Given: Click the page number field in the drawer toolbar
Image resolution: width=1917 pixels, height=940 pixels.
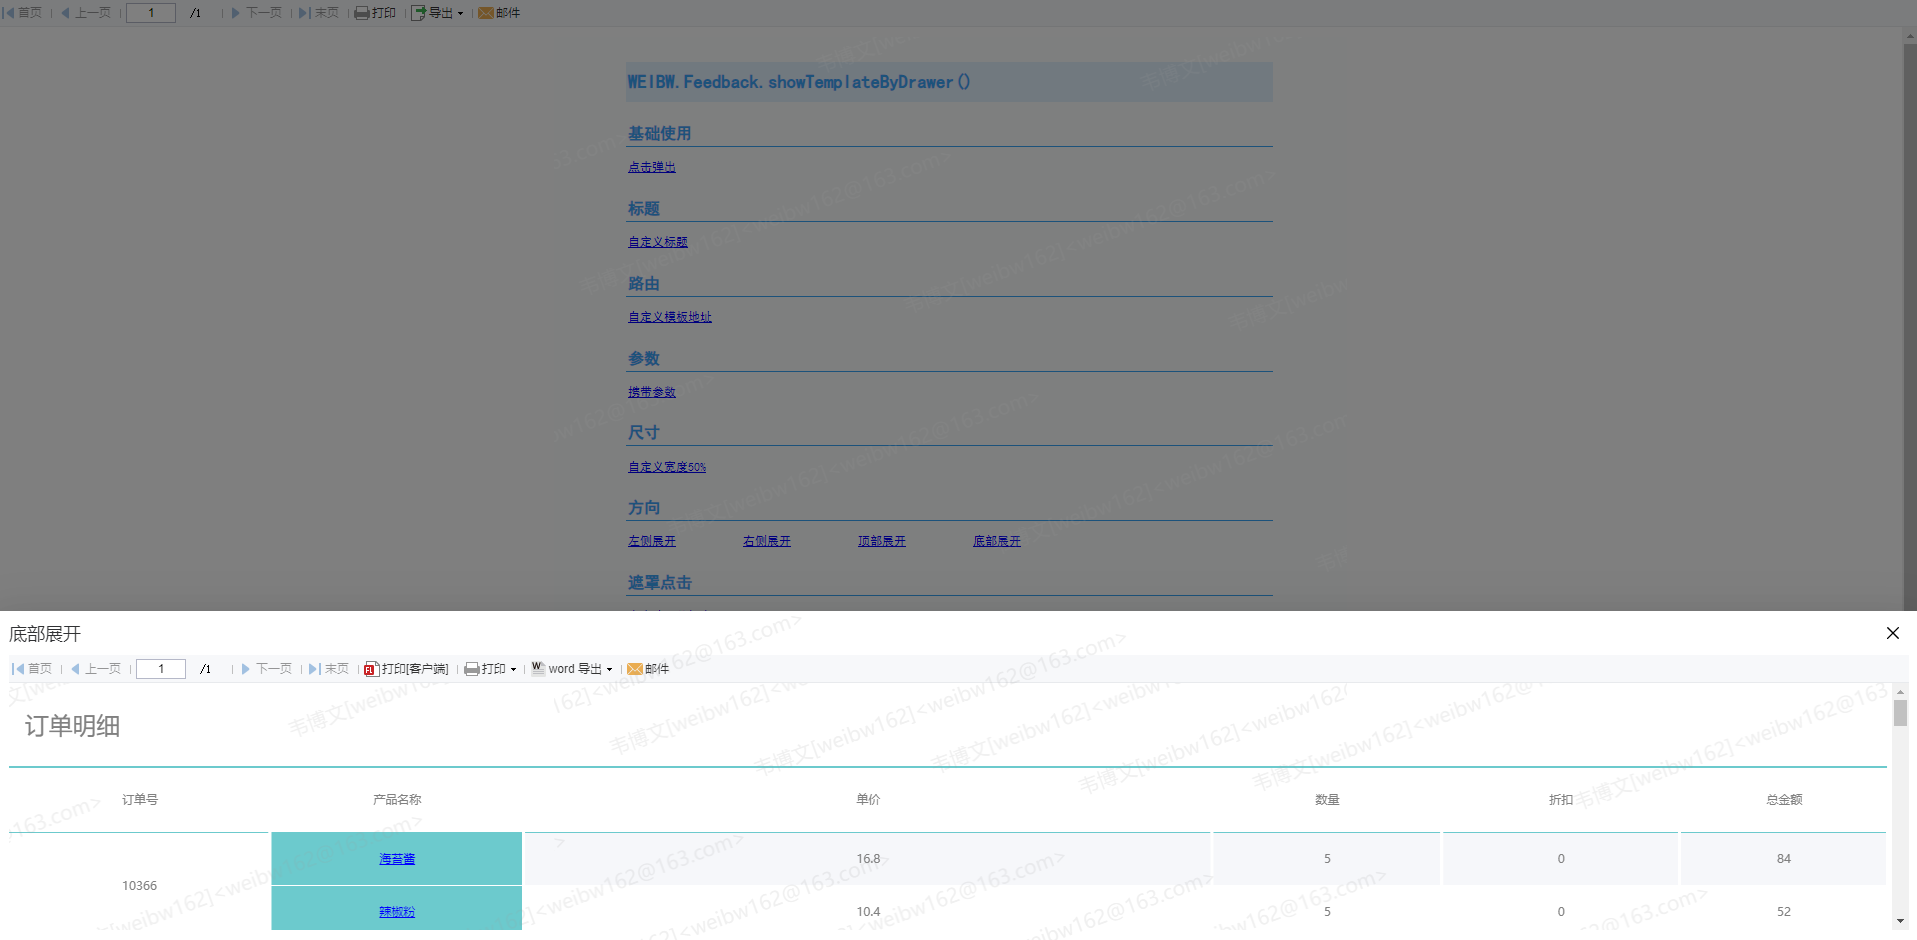Looking at the screenshot, I should point(161,669).
